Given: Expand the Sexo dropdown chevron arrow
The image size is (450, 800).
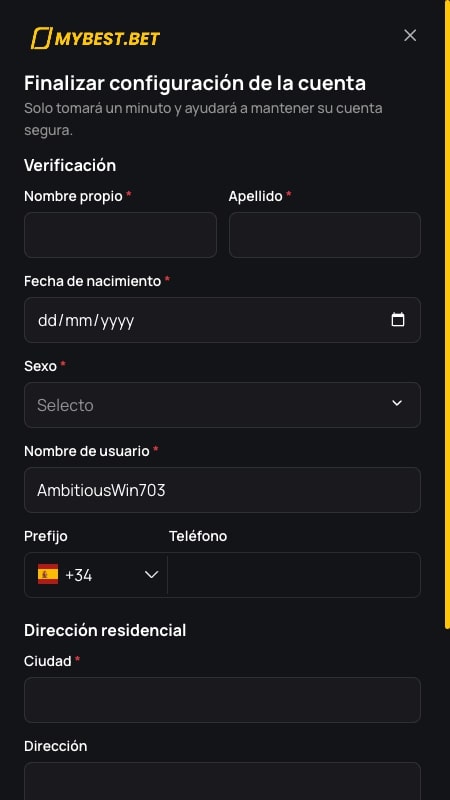Looking at the screenshot, I should point(397,403).
